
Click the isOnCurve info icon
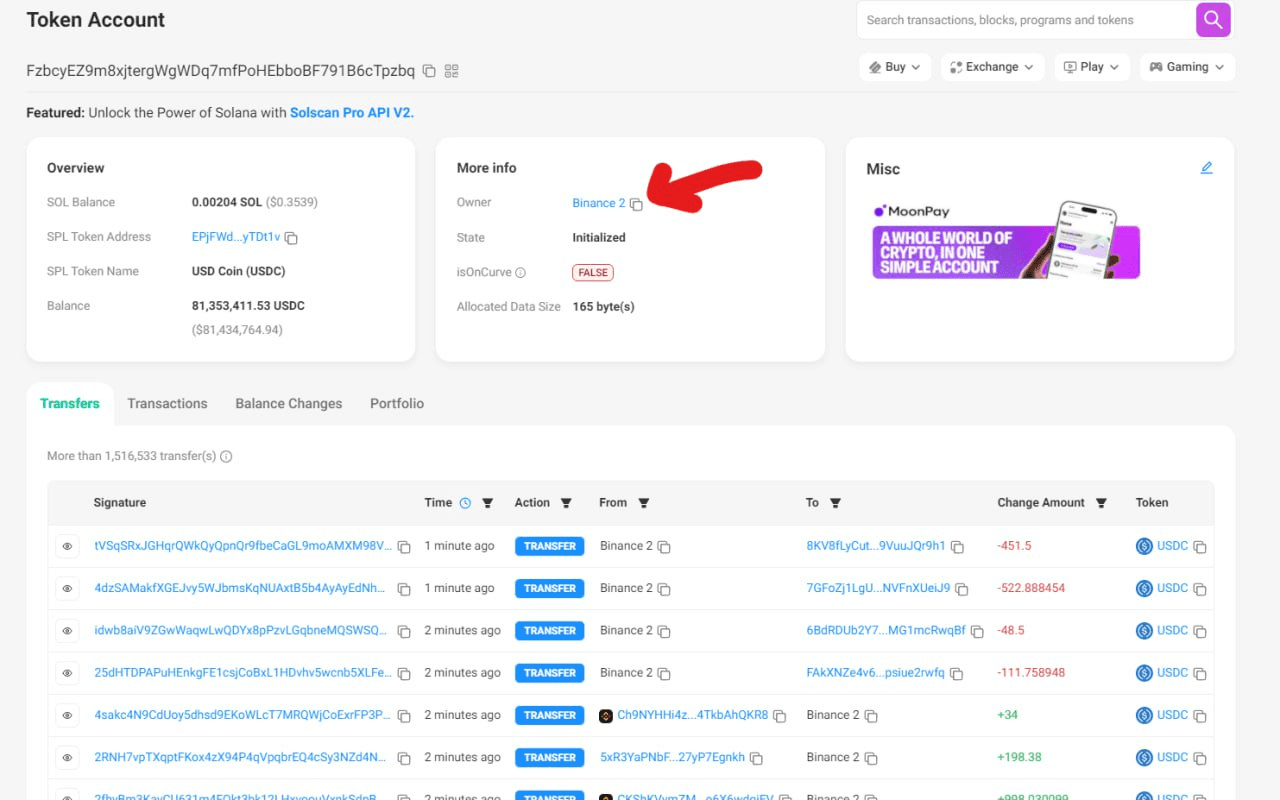tap(520, 273)
